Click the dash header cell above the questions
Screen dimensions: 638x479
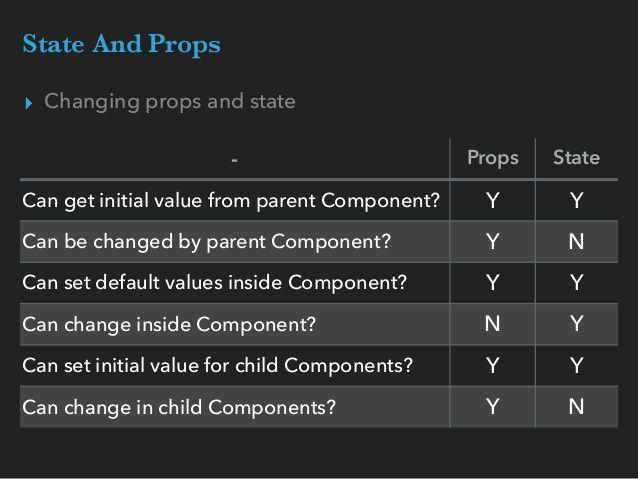tap(235, 159)
